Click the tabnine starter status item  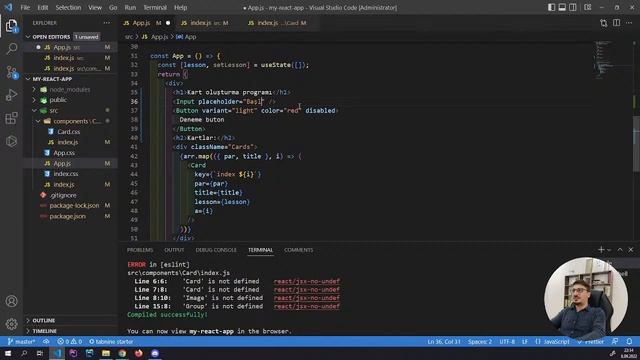(x=111, y=342)
